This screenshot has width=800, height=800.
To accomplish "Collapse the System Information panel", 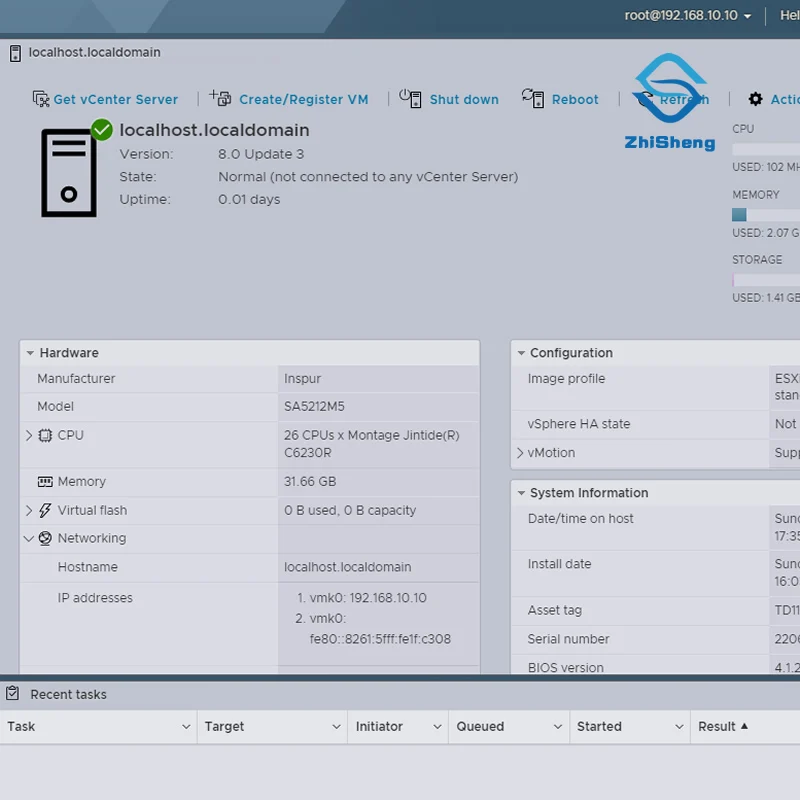I will pyautogui.click(x=520, y=493).
